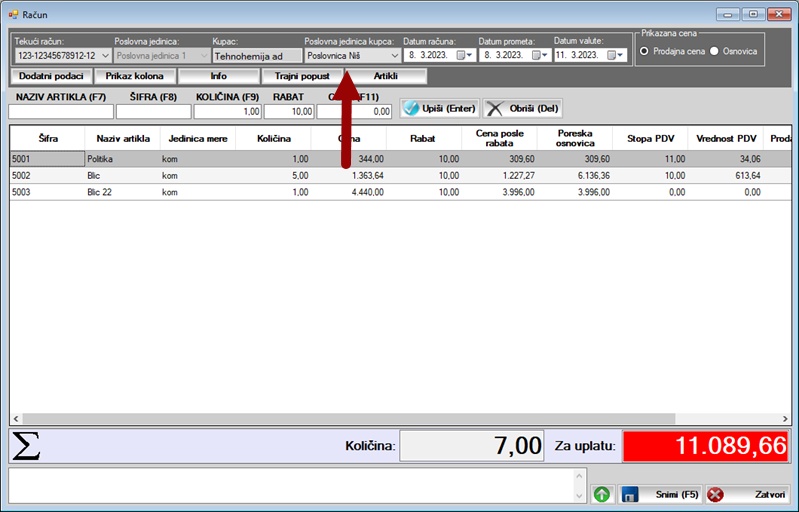Click Vrednost PDV cell 613,64
Image resolution: width=799 pixels, height=512 pixels.
click(726, 176)
